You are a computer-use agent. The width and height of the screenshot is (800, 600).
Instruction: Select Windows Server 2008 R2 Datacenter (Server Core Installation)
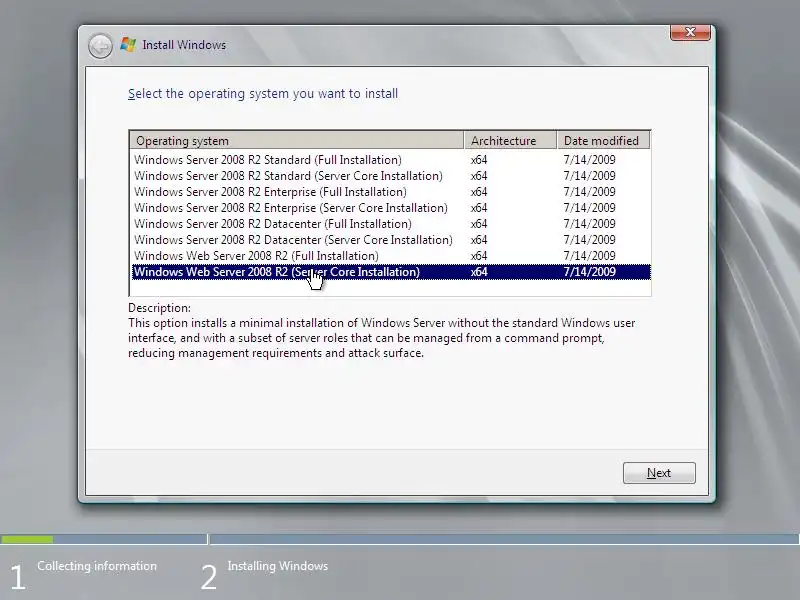[391, 240]
